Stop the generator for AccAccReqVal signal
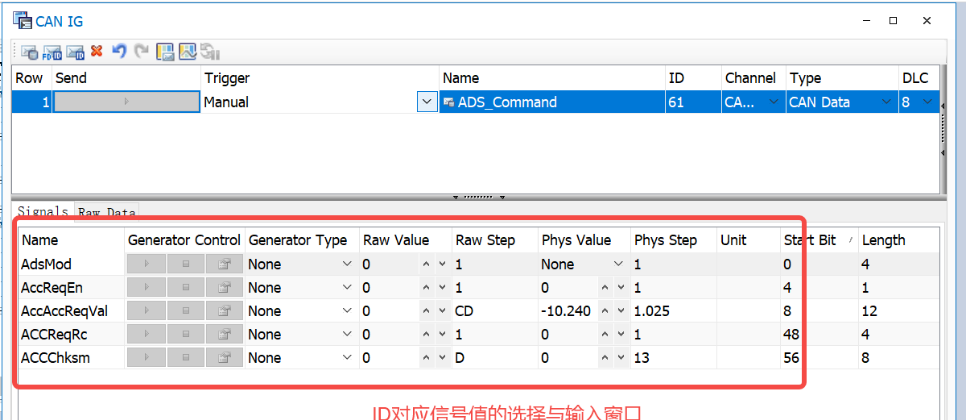 tap(185, 311)
